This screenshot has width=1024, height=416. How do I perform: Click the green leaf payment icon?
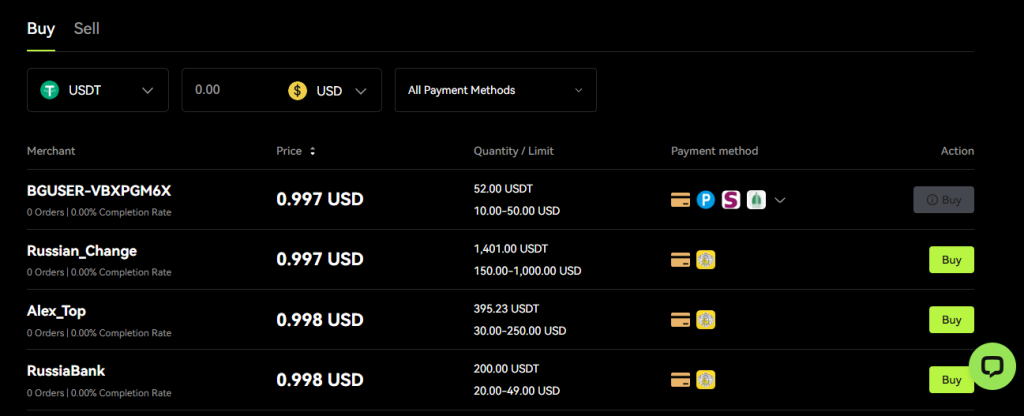click(756, 200)
